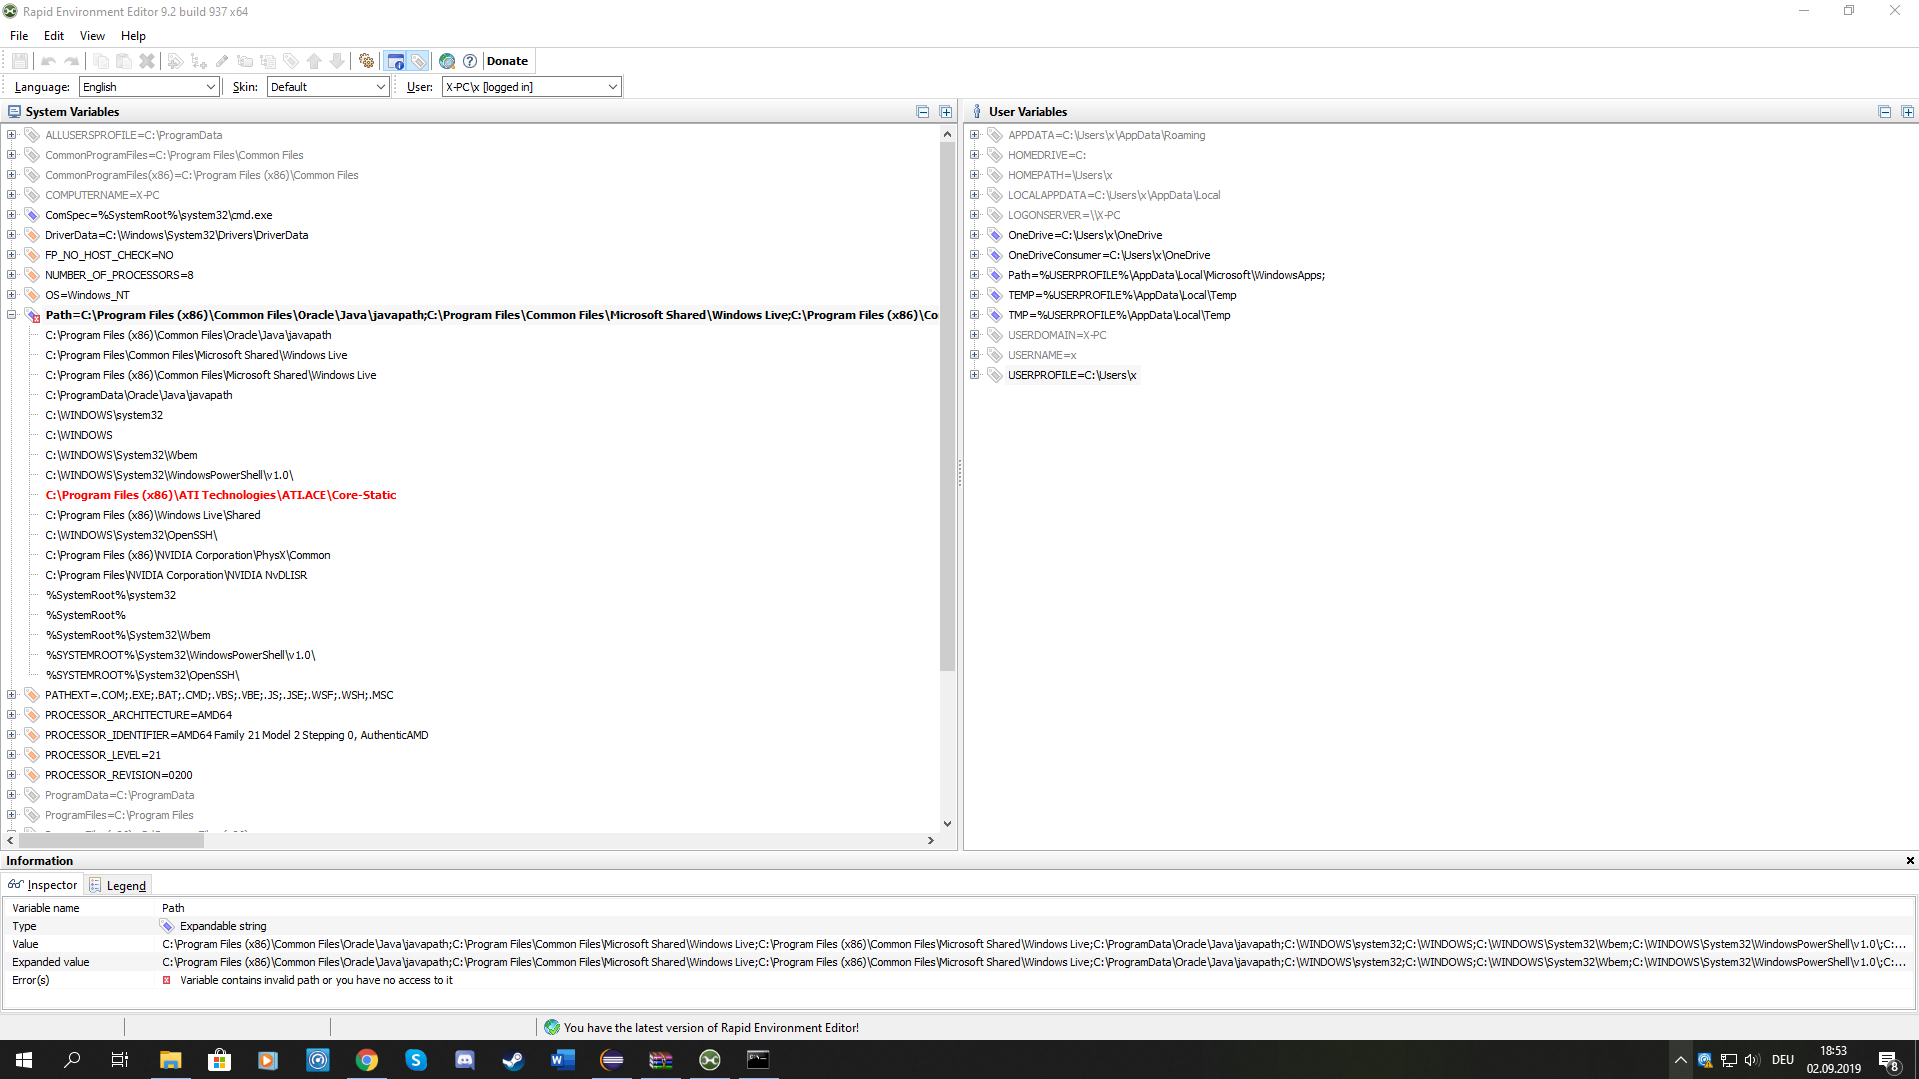Close the Information panel
This screenshot has width=1919, height=1079.
coord(1910,861)
